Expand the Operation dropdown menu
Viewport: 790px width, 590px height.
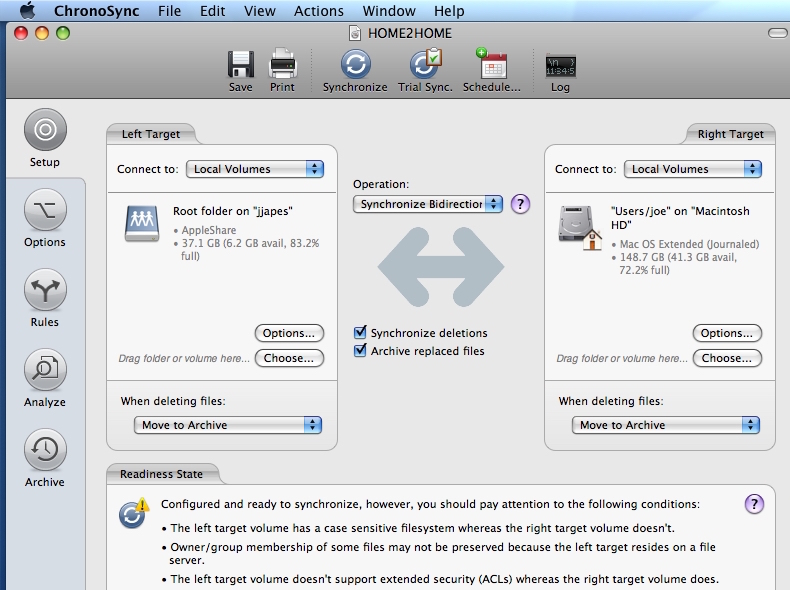pos(428,204)
